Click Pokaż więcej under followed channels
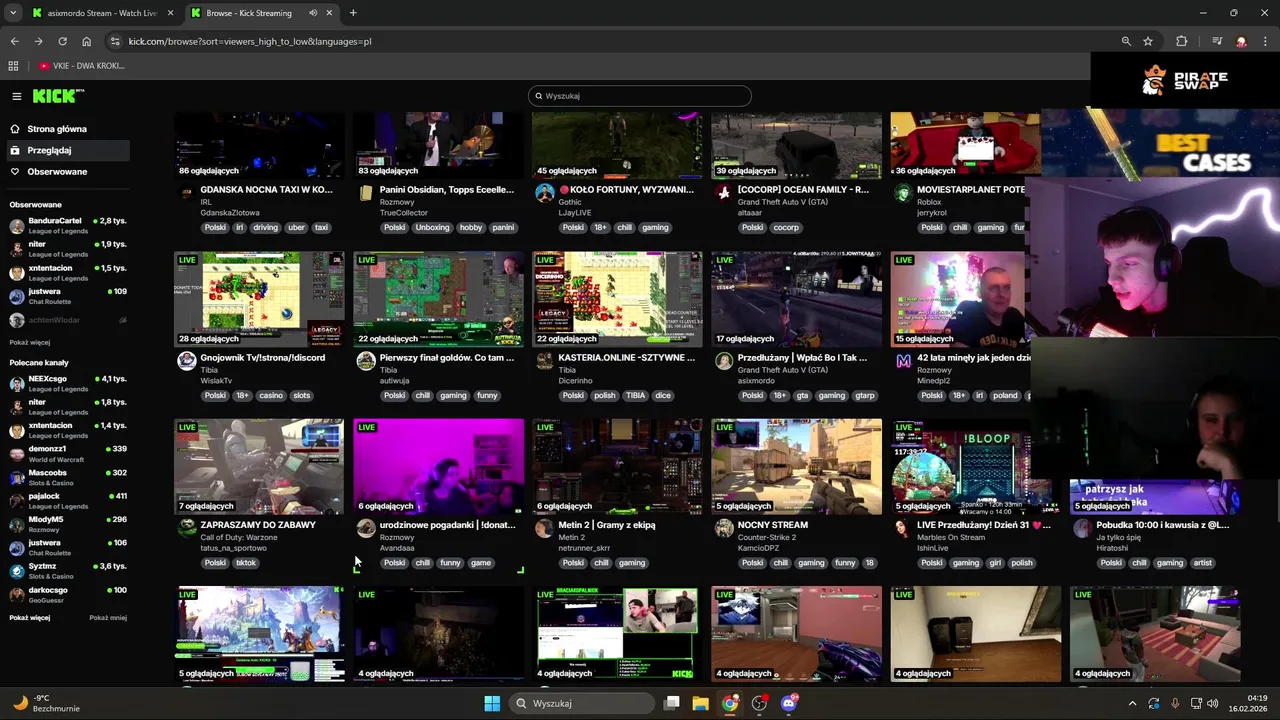Image resolution: width=1280 pixels, height=720 pixels. [x=30, y=342]
